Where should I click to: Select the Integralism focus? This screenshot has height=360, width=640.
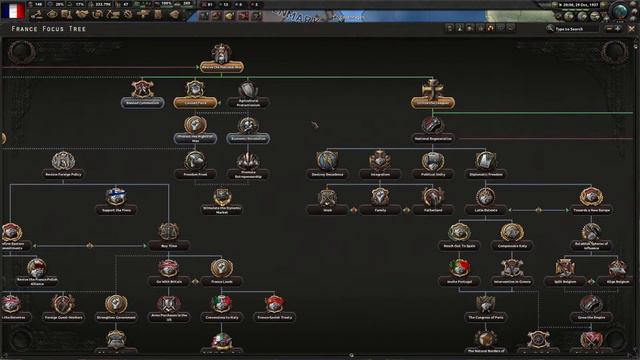[x=380, y=166]
